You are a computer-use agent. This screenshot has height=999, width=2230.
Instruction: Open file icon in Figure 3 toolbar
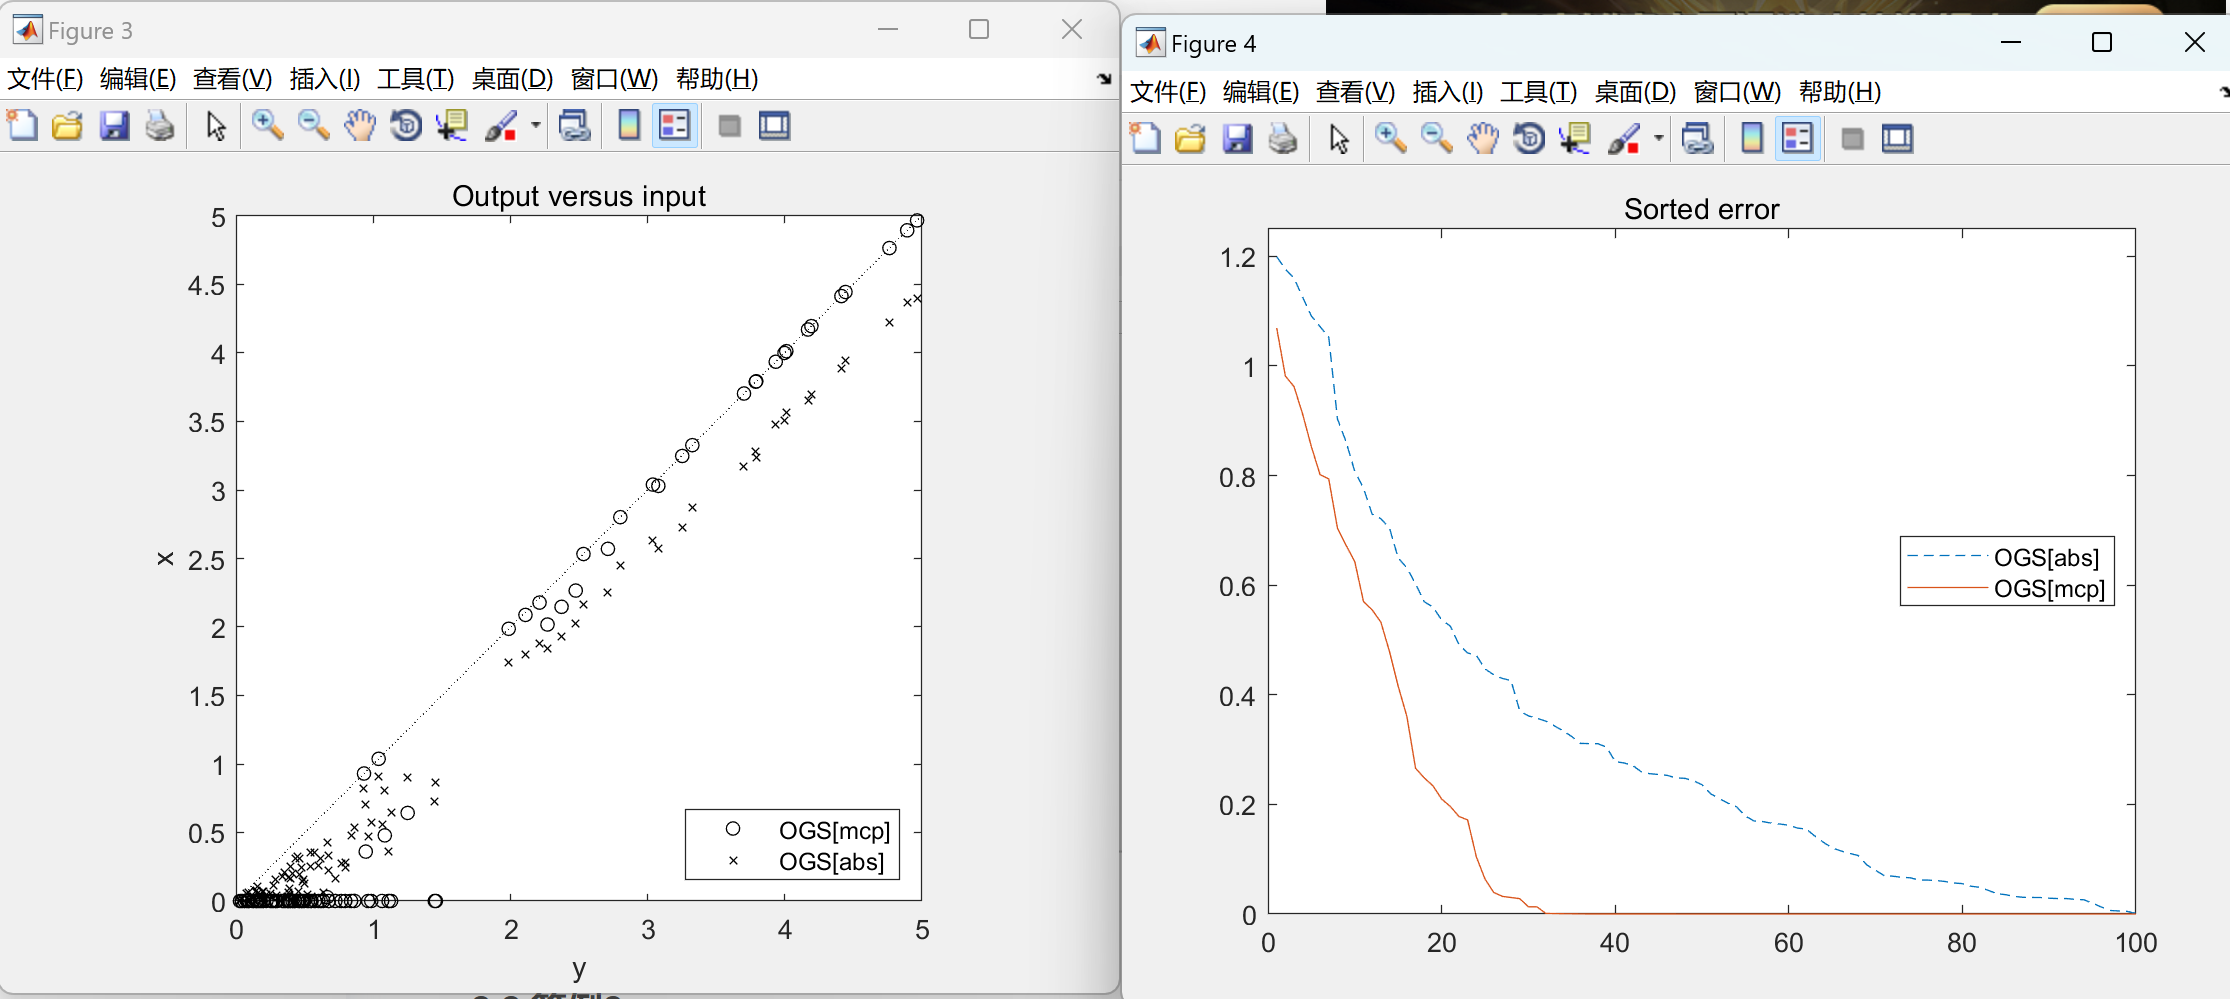tap(67, 126)
